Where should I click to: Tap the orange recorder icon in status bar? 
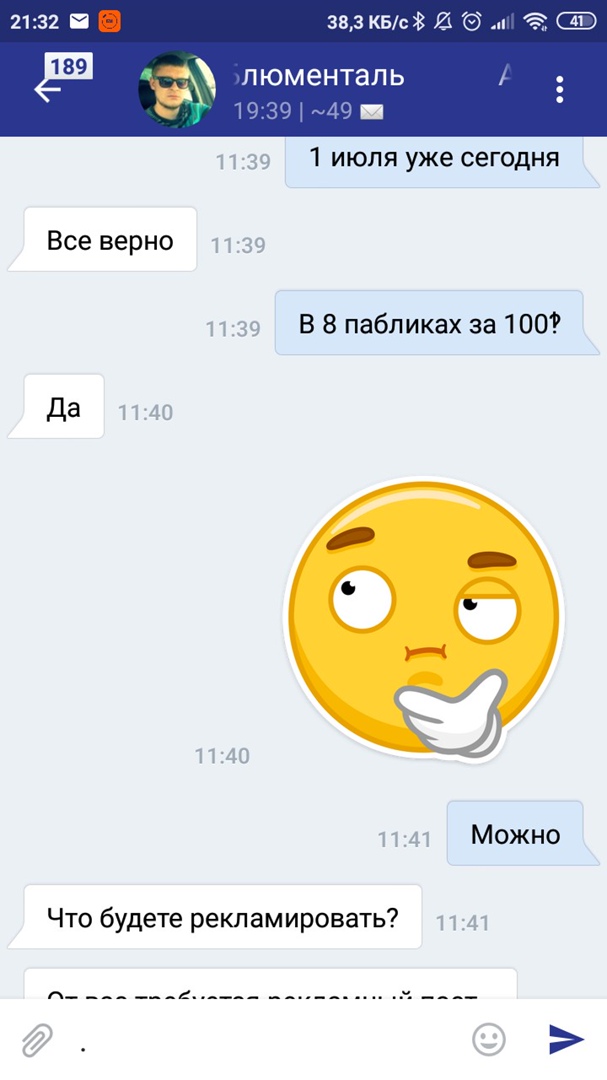click(110, 22)
